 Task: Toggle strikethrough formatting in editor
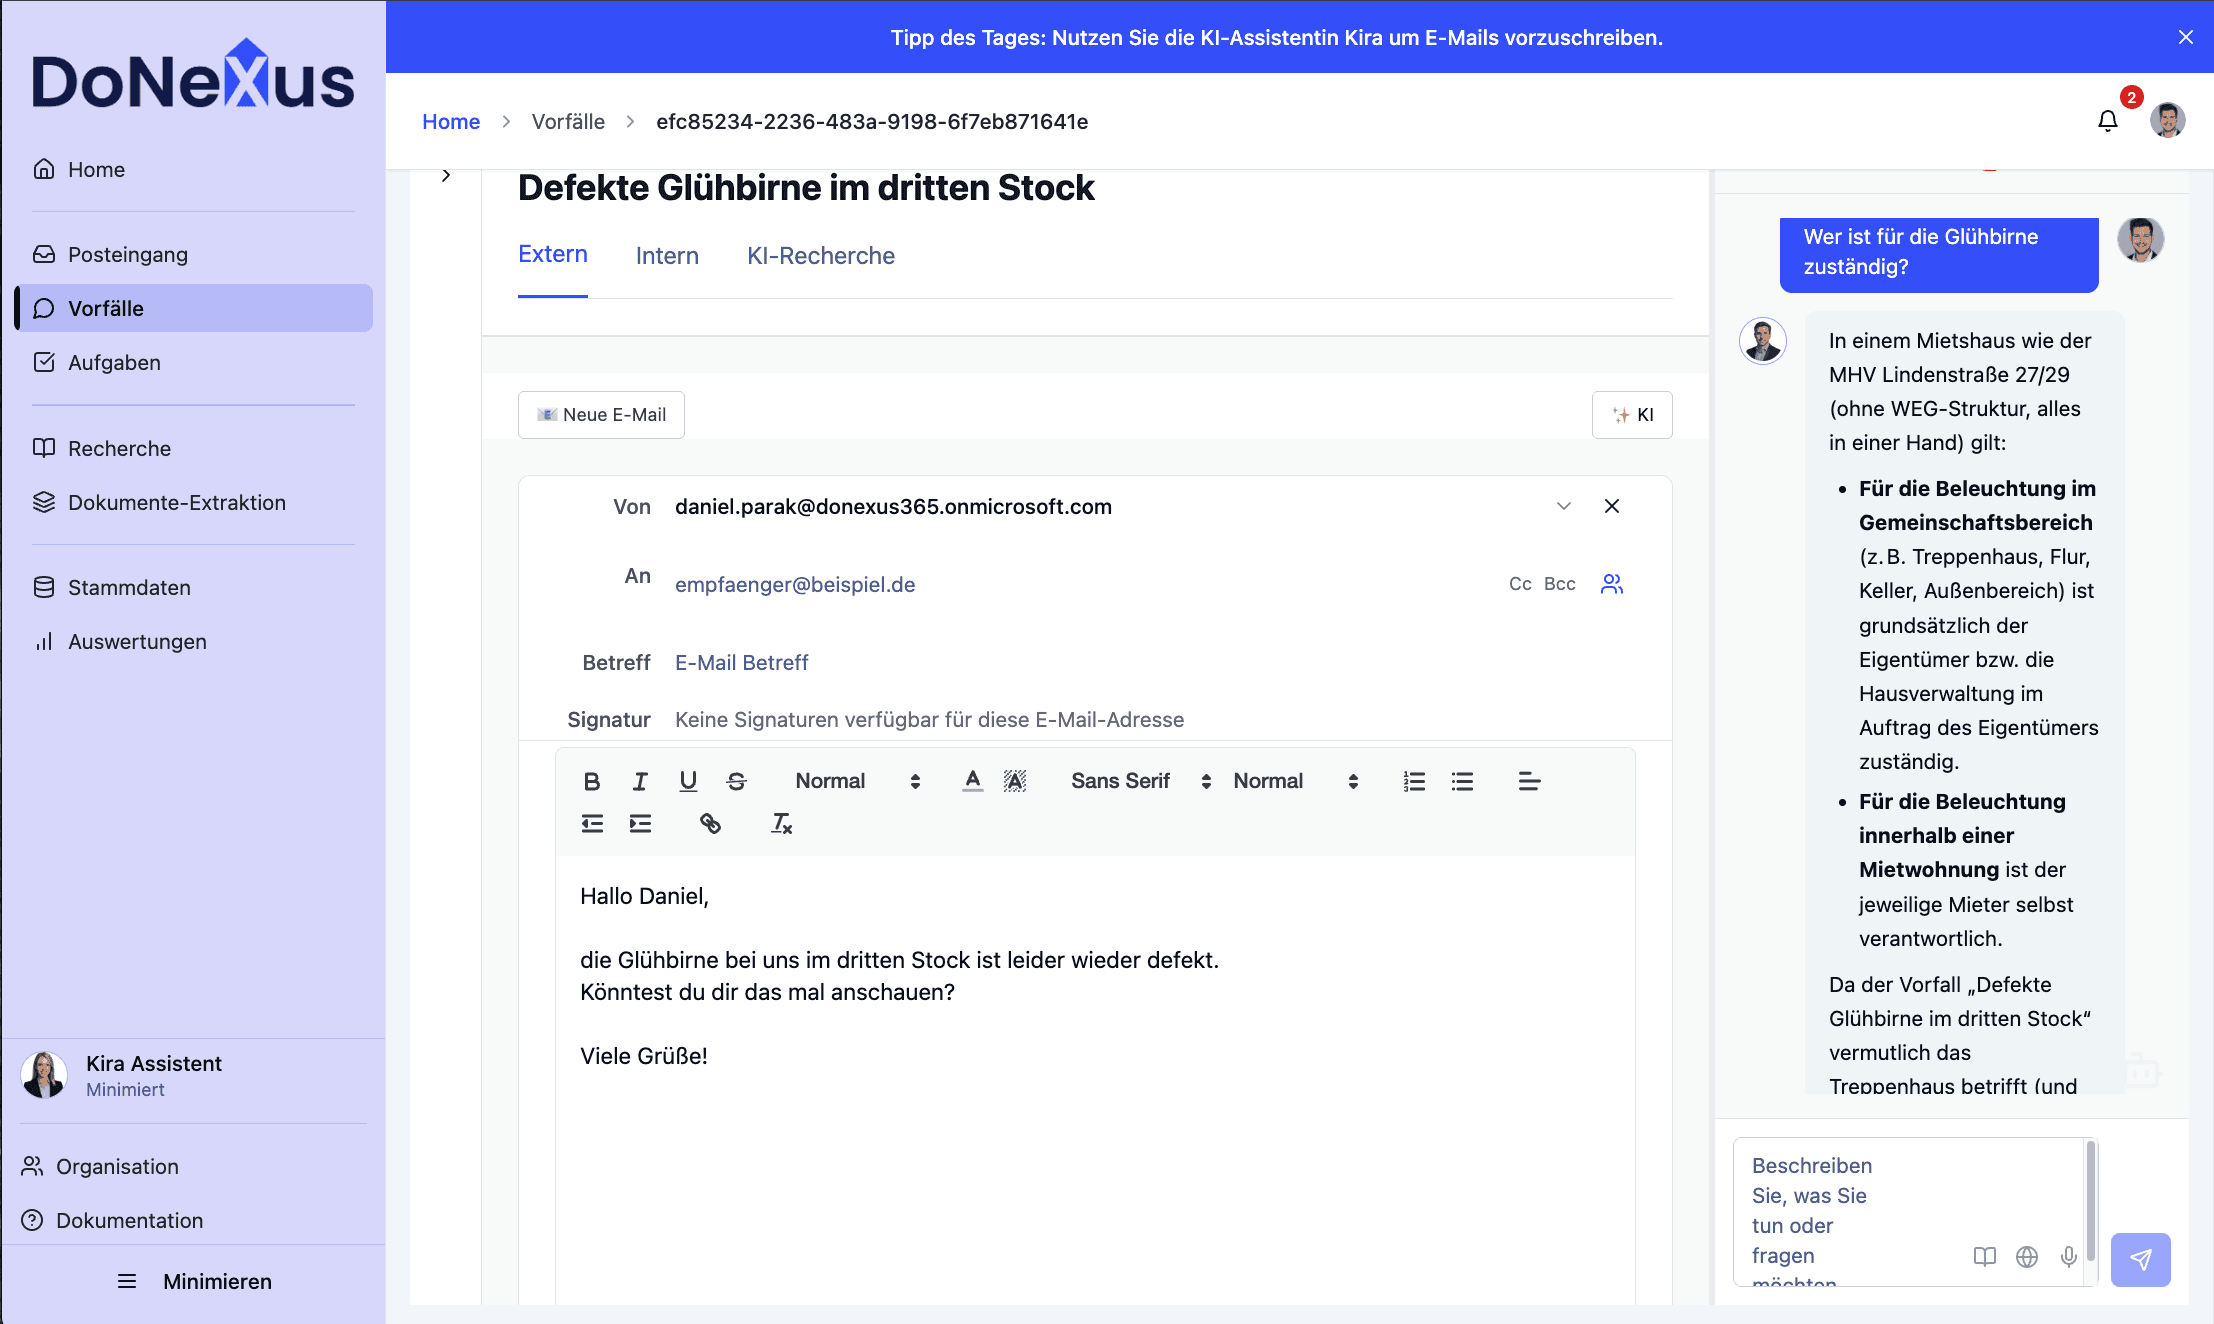click(736, 781)
